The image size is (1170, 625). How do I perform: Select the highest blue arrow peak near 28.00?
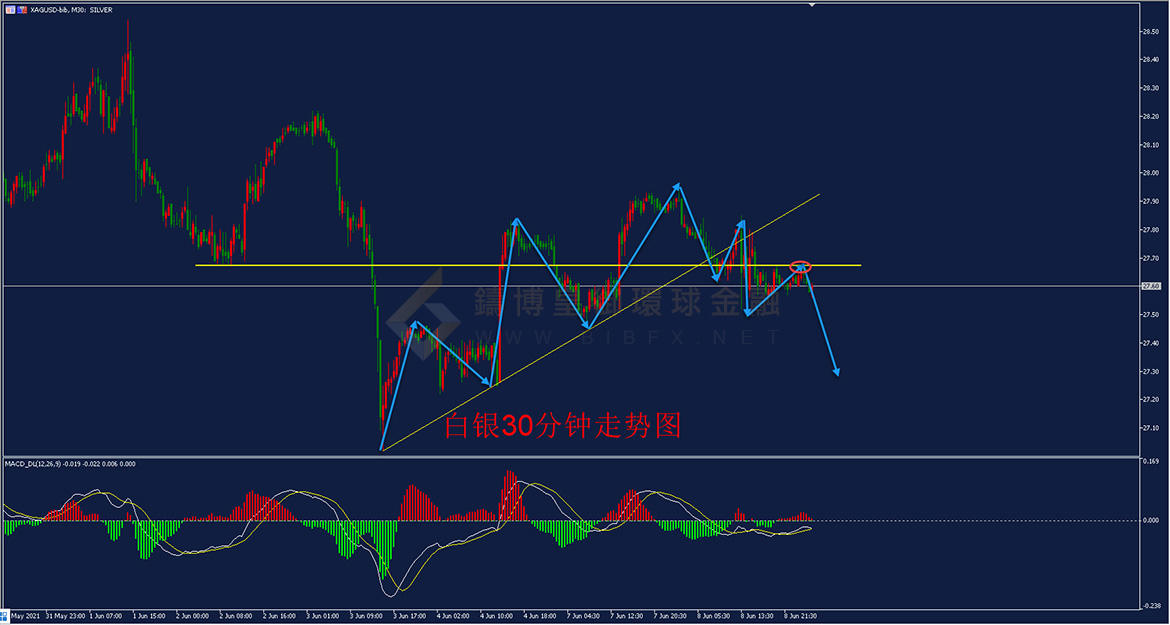(x=679, y=186)
